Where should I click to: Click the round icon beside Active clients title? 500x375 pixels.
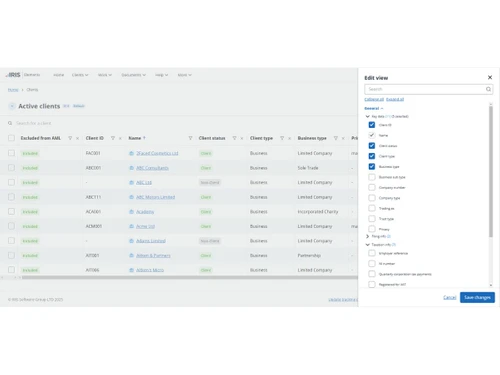12,106
